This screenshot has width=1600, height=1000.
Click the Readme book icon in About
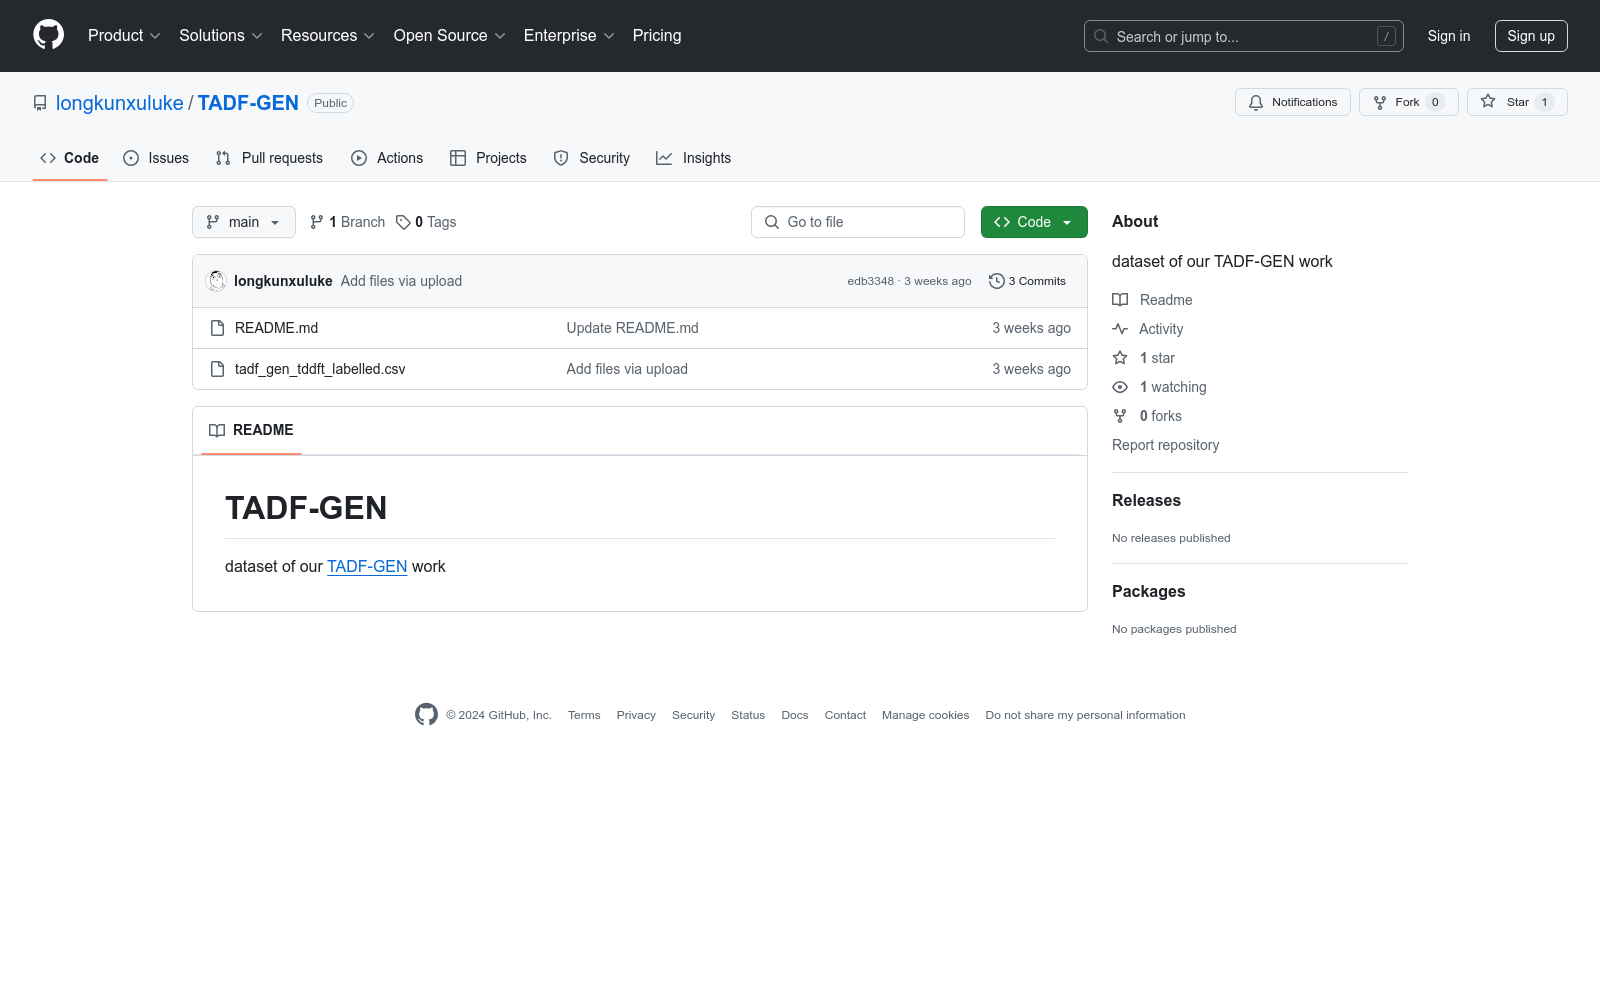point(1120,300)
